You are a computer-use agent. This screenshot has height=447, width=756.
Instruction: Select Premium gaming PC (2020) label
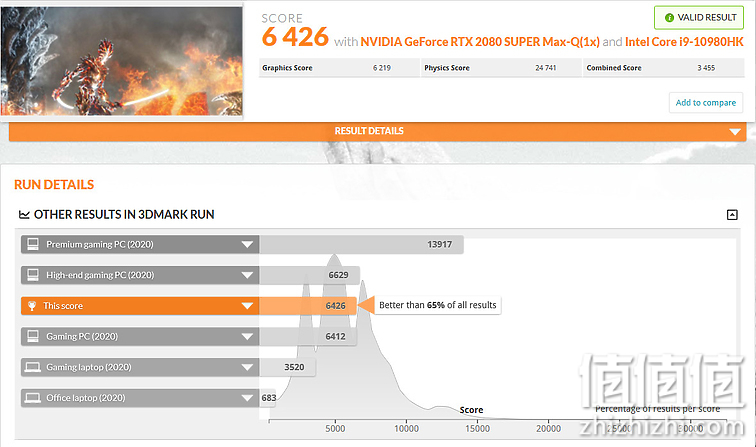pos(100,244)
